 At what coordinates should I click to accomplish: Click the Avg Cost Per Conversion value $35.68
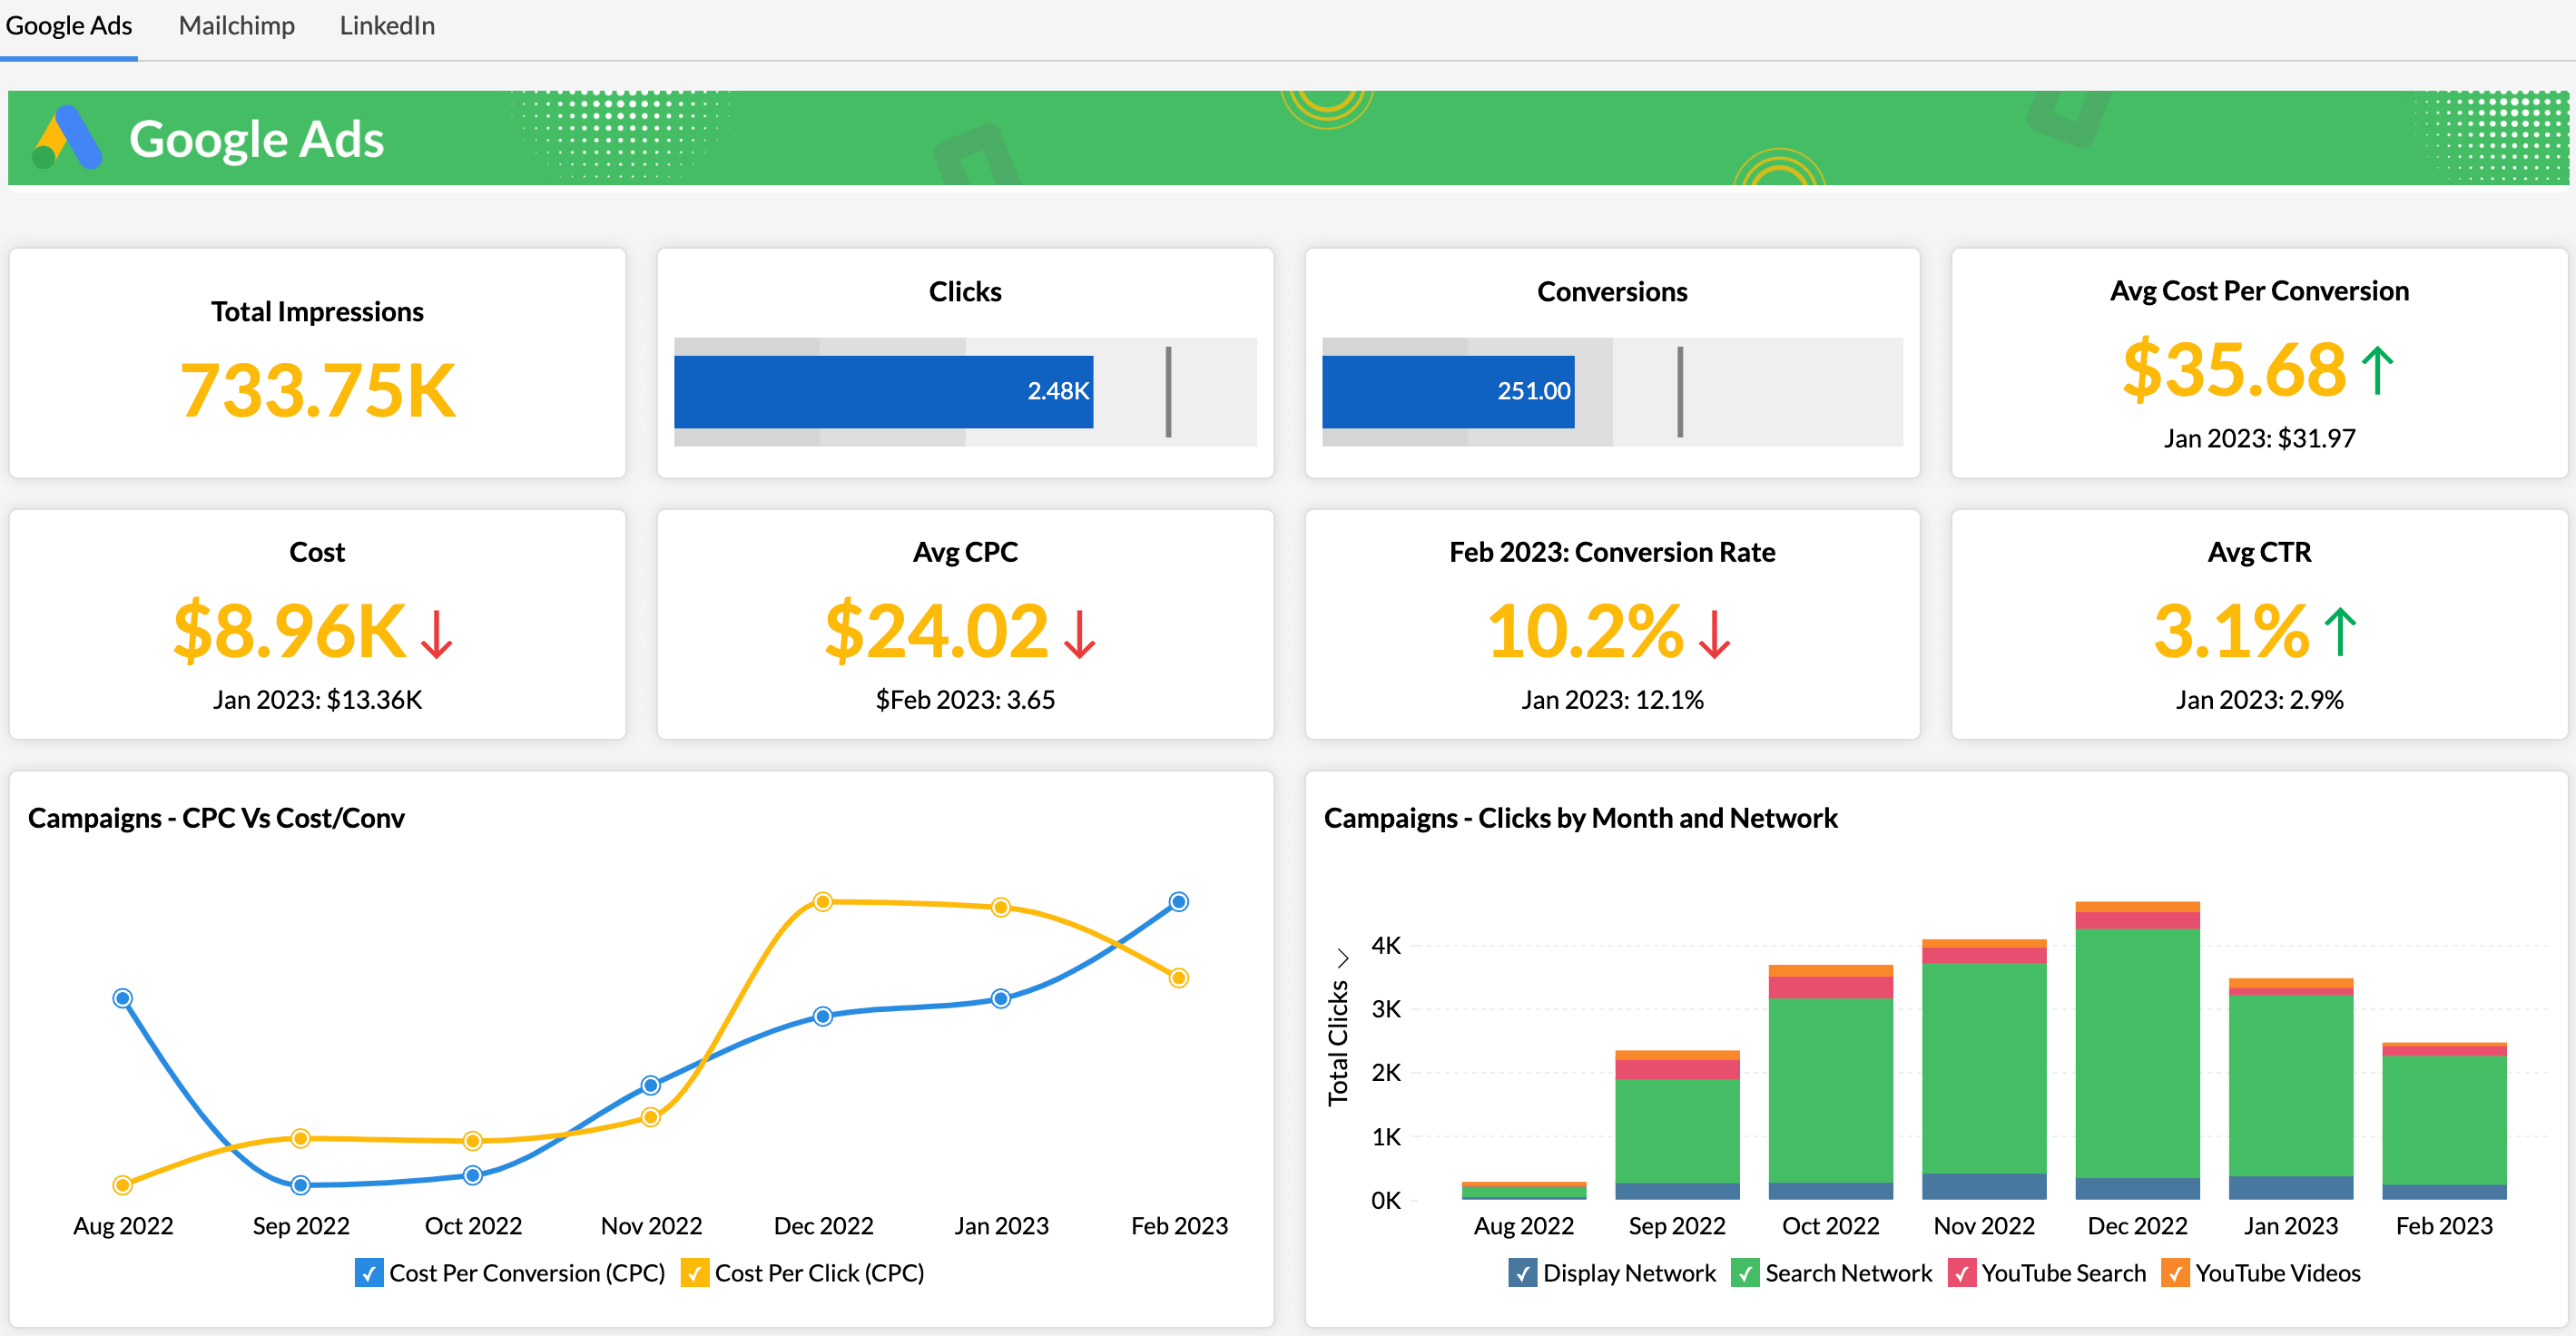click(2234, 369)
